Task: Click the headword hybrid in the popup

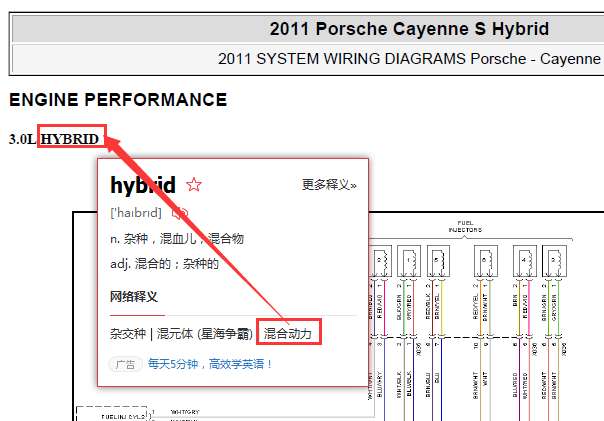Action: pos(143,185)
